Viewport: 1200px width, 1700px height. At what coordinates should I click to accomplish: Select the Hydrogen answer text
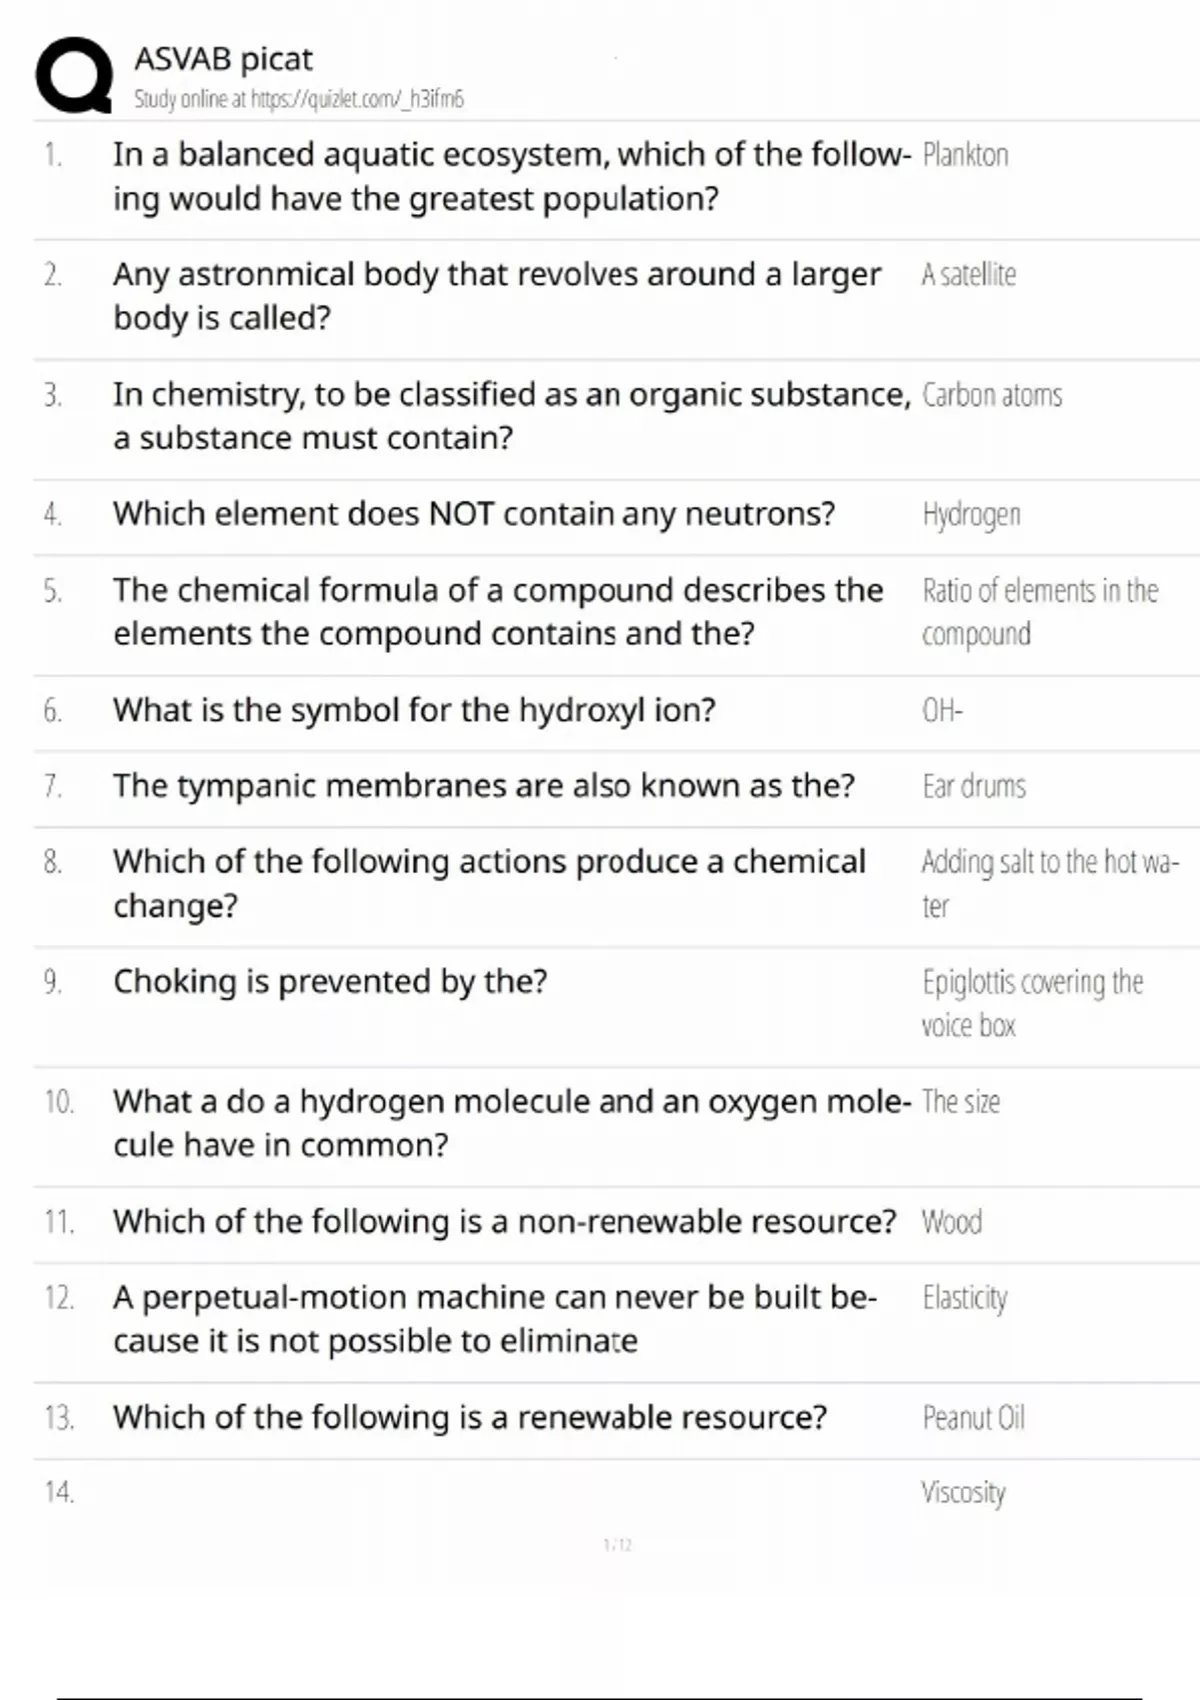(x=971, y=515)
